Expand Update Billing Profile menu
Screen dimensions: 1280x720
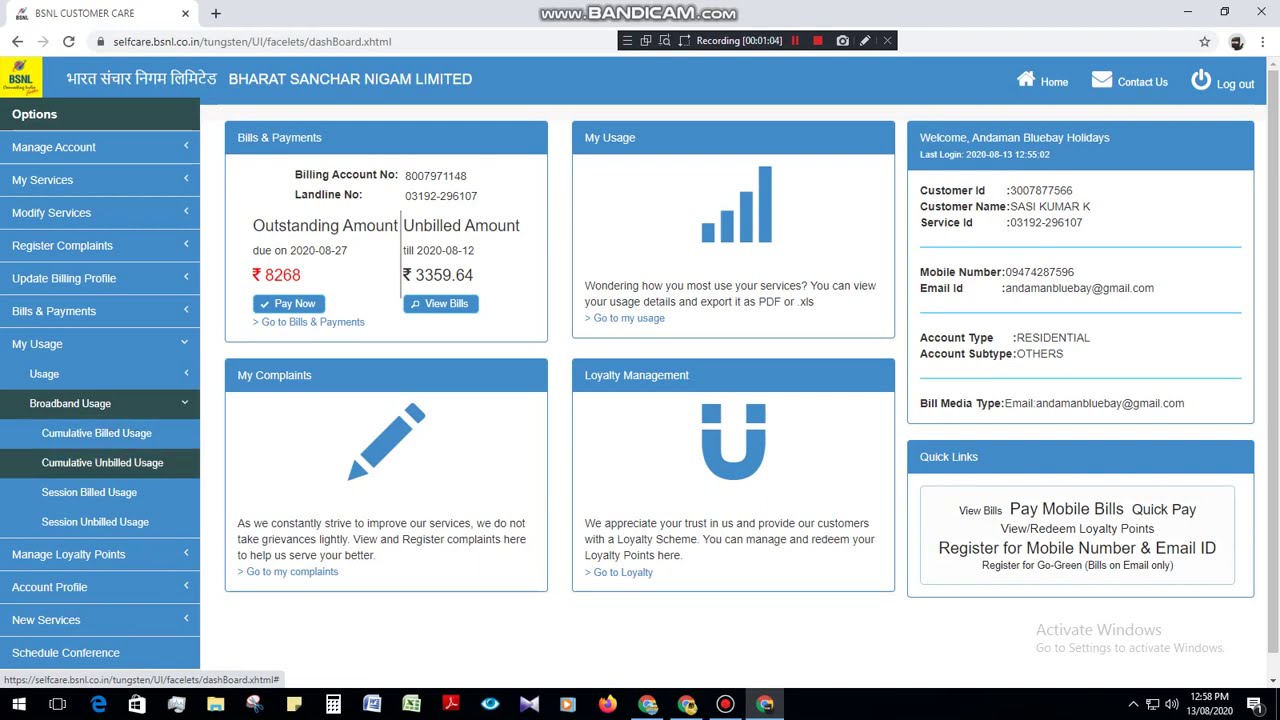(100, 278)
